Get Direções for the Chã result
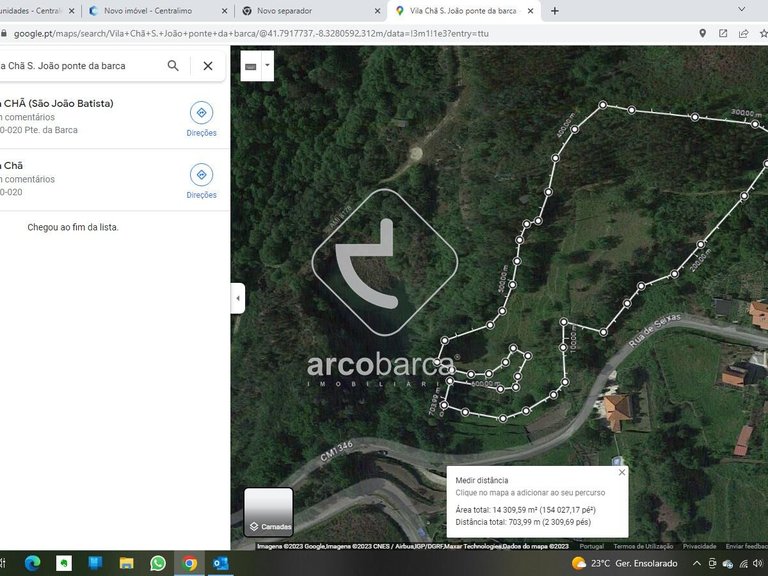This screenshot has width=768, height=576. (x=201, y=181)
